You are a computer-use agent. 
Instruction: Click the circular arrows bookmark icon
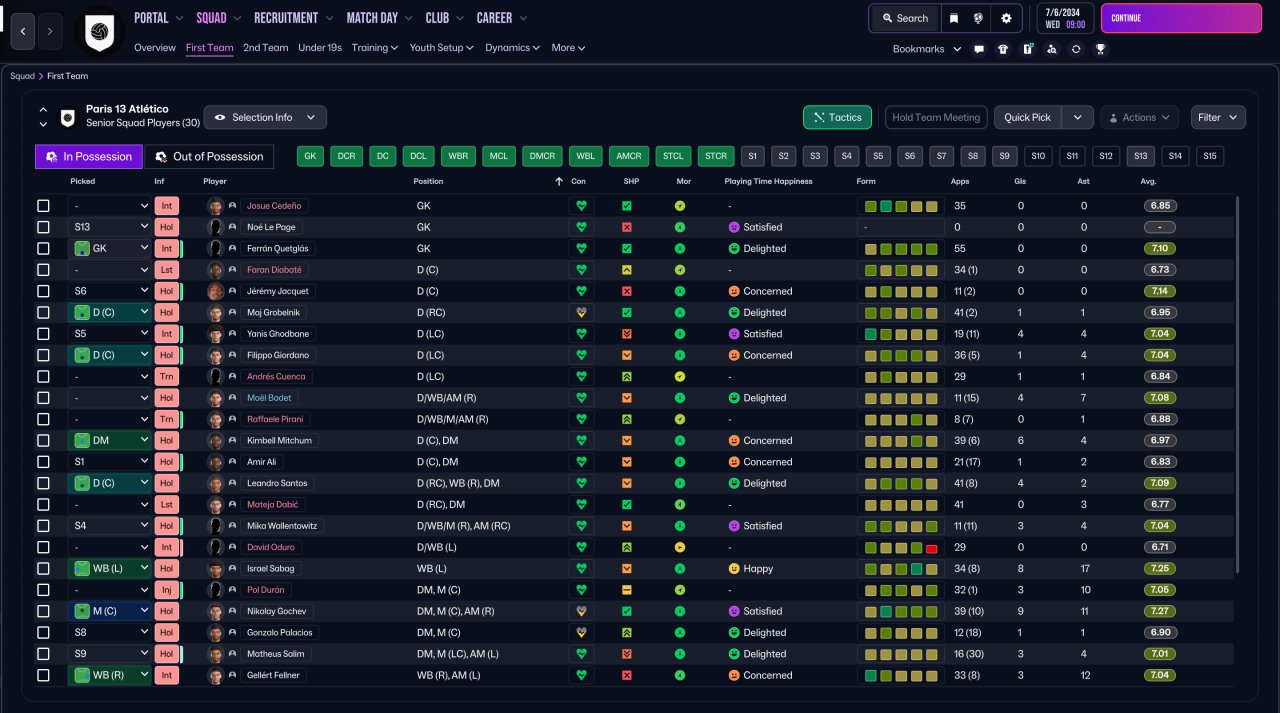coord(1075,49)
